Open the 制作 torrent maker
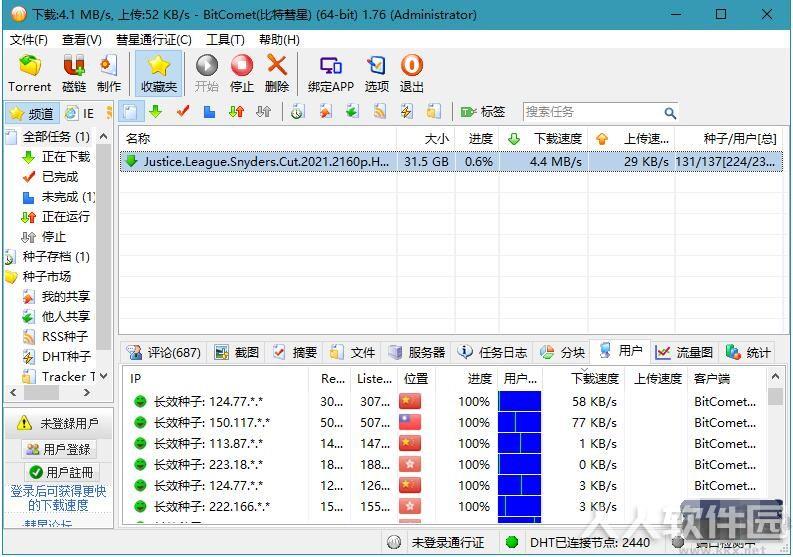 point(109,74)
